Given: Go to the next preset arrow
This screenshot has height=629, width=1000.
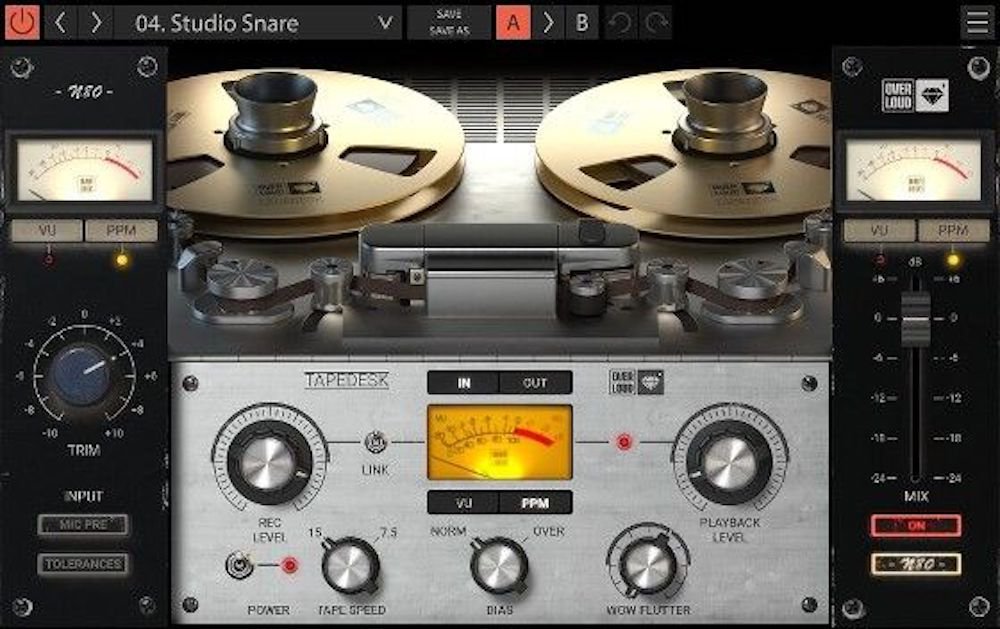Looking at the screenshot, I should tap(96, 22).
